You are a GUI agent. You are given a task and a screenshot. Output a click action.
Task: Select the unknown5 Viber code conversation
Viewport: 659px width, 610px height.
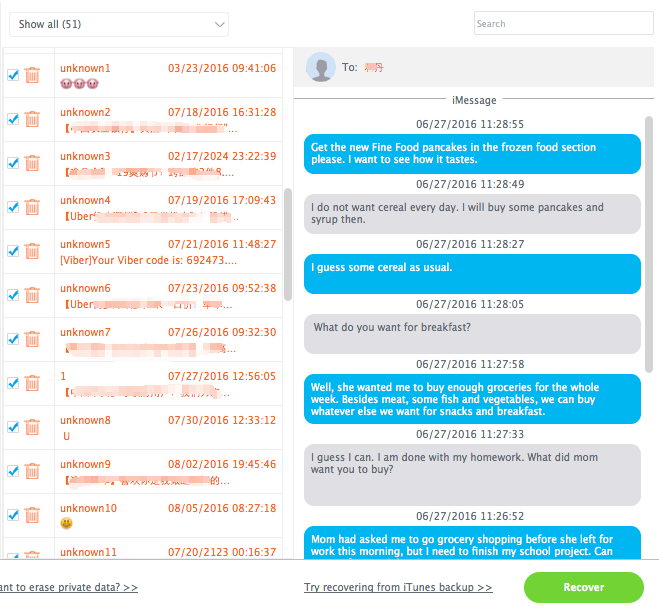coord(168,252)
